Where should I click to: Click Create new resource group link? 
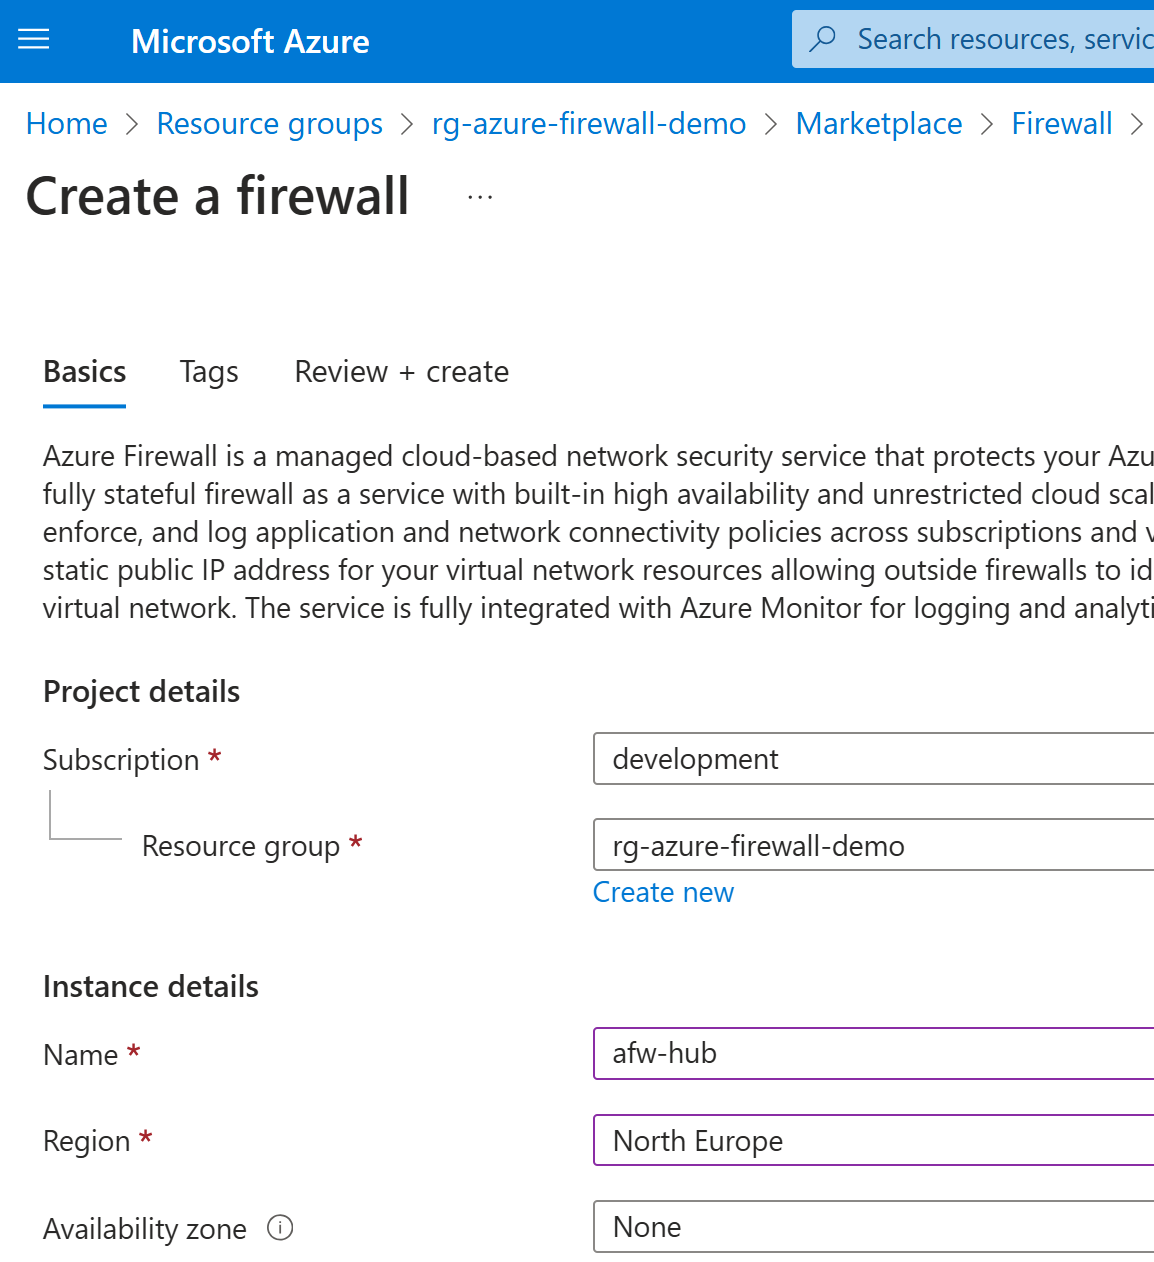coord(664,892)
